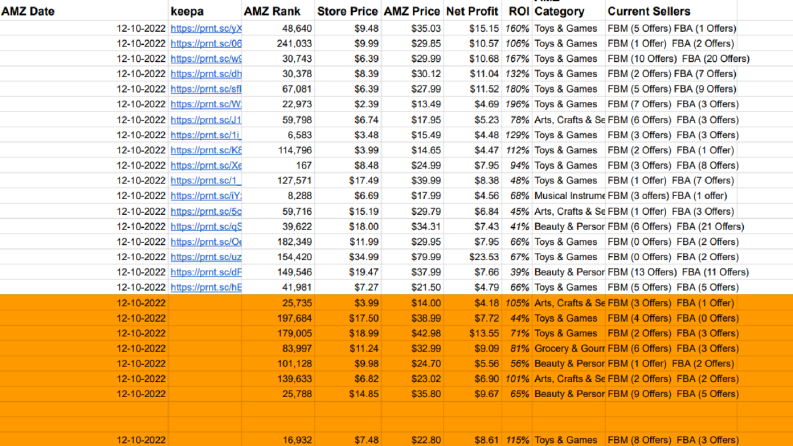The height and width of the screenshot is (446, 793).
Task: Click the ROI cell showing 196%
Action: pos(517,104)
